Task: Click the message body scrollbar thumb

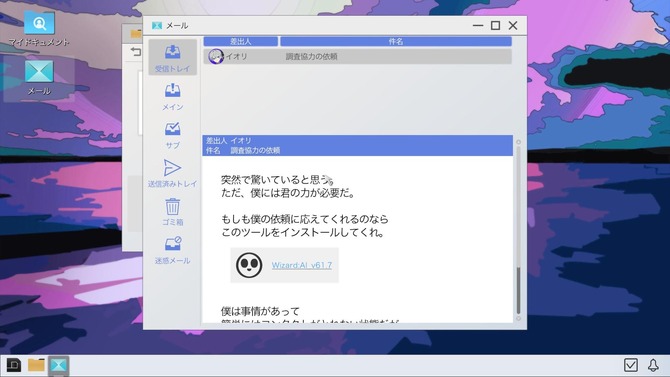Action: coord(518,291)
